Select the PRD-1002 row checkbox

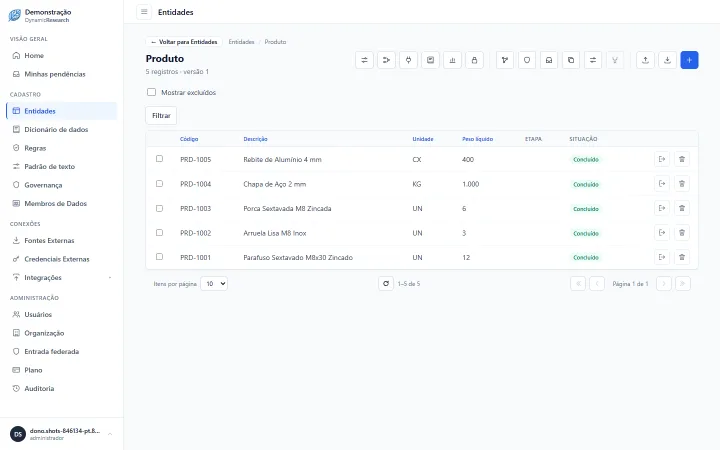point(159,233)
